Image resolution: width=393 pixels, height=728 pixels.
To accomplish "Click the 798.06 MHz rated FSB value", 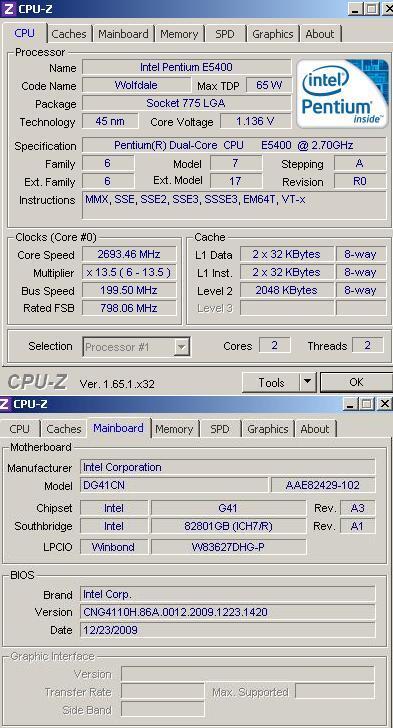I will point(129,308).
